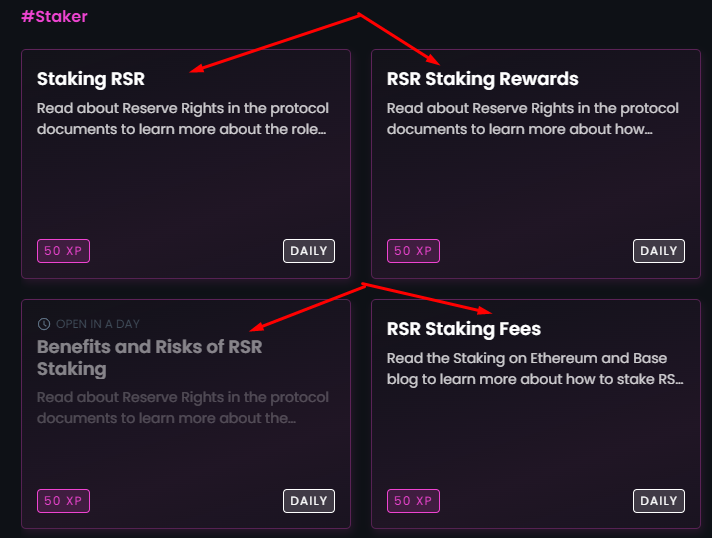
Task: Click the RSR Staking Rewards title
Action: 482,79
